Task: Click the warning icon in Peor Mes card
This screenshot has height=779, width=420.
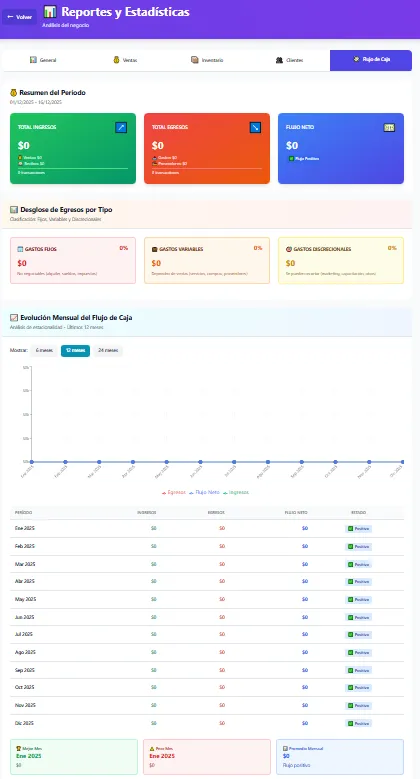Action: pyautogui.click(x=152, y=748)
